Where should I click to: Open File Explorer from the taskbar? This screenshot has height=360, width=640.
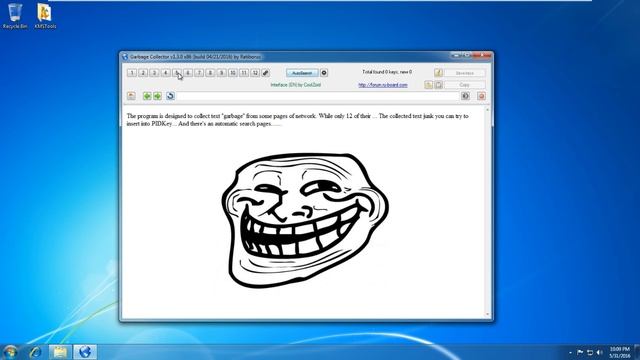point(60,352)
